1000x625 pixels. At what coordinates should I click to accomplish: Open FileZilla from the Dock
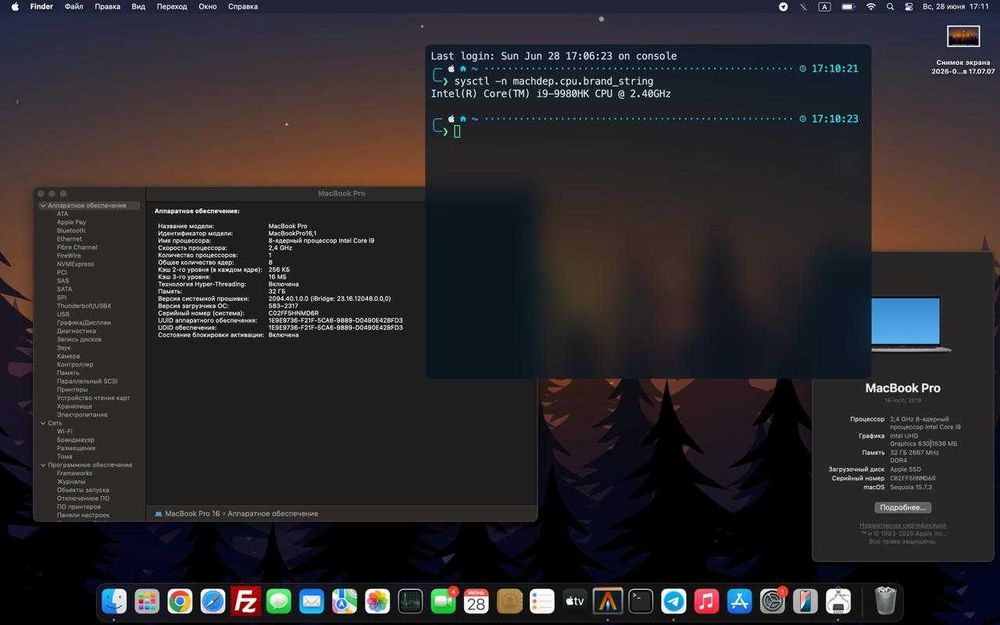[246, 601]
